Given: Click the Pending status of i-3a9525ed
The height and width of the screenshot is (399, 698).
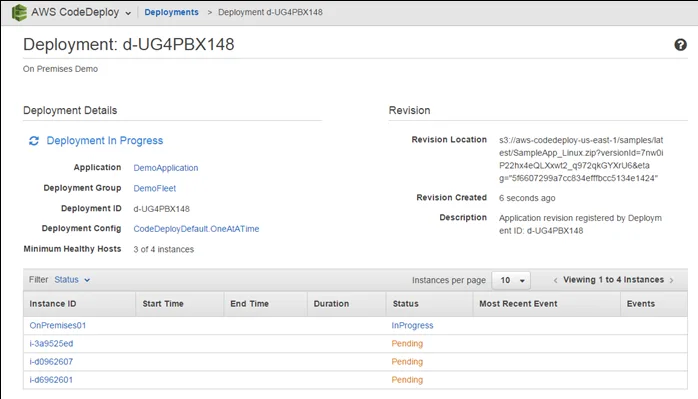Looking at the screenshot, I should [x=407, y=344].
